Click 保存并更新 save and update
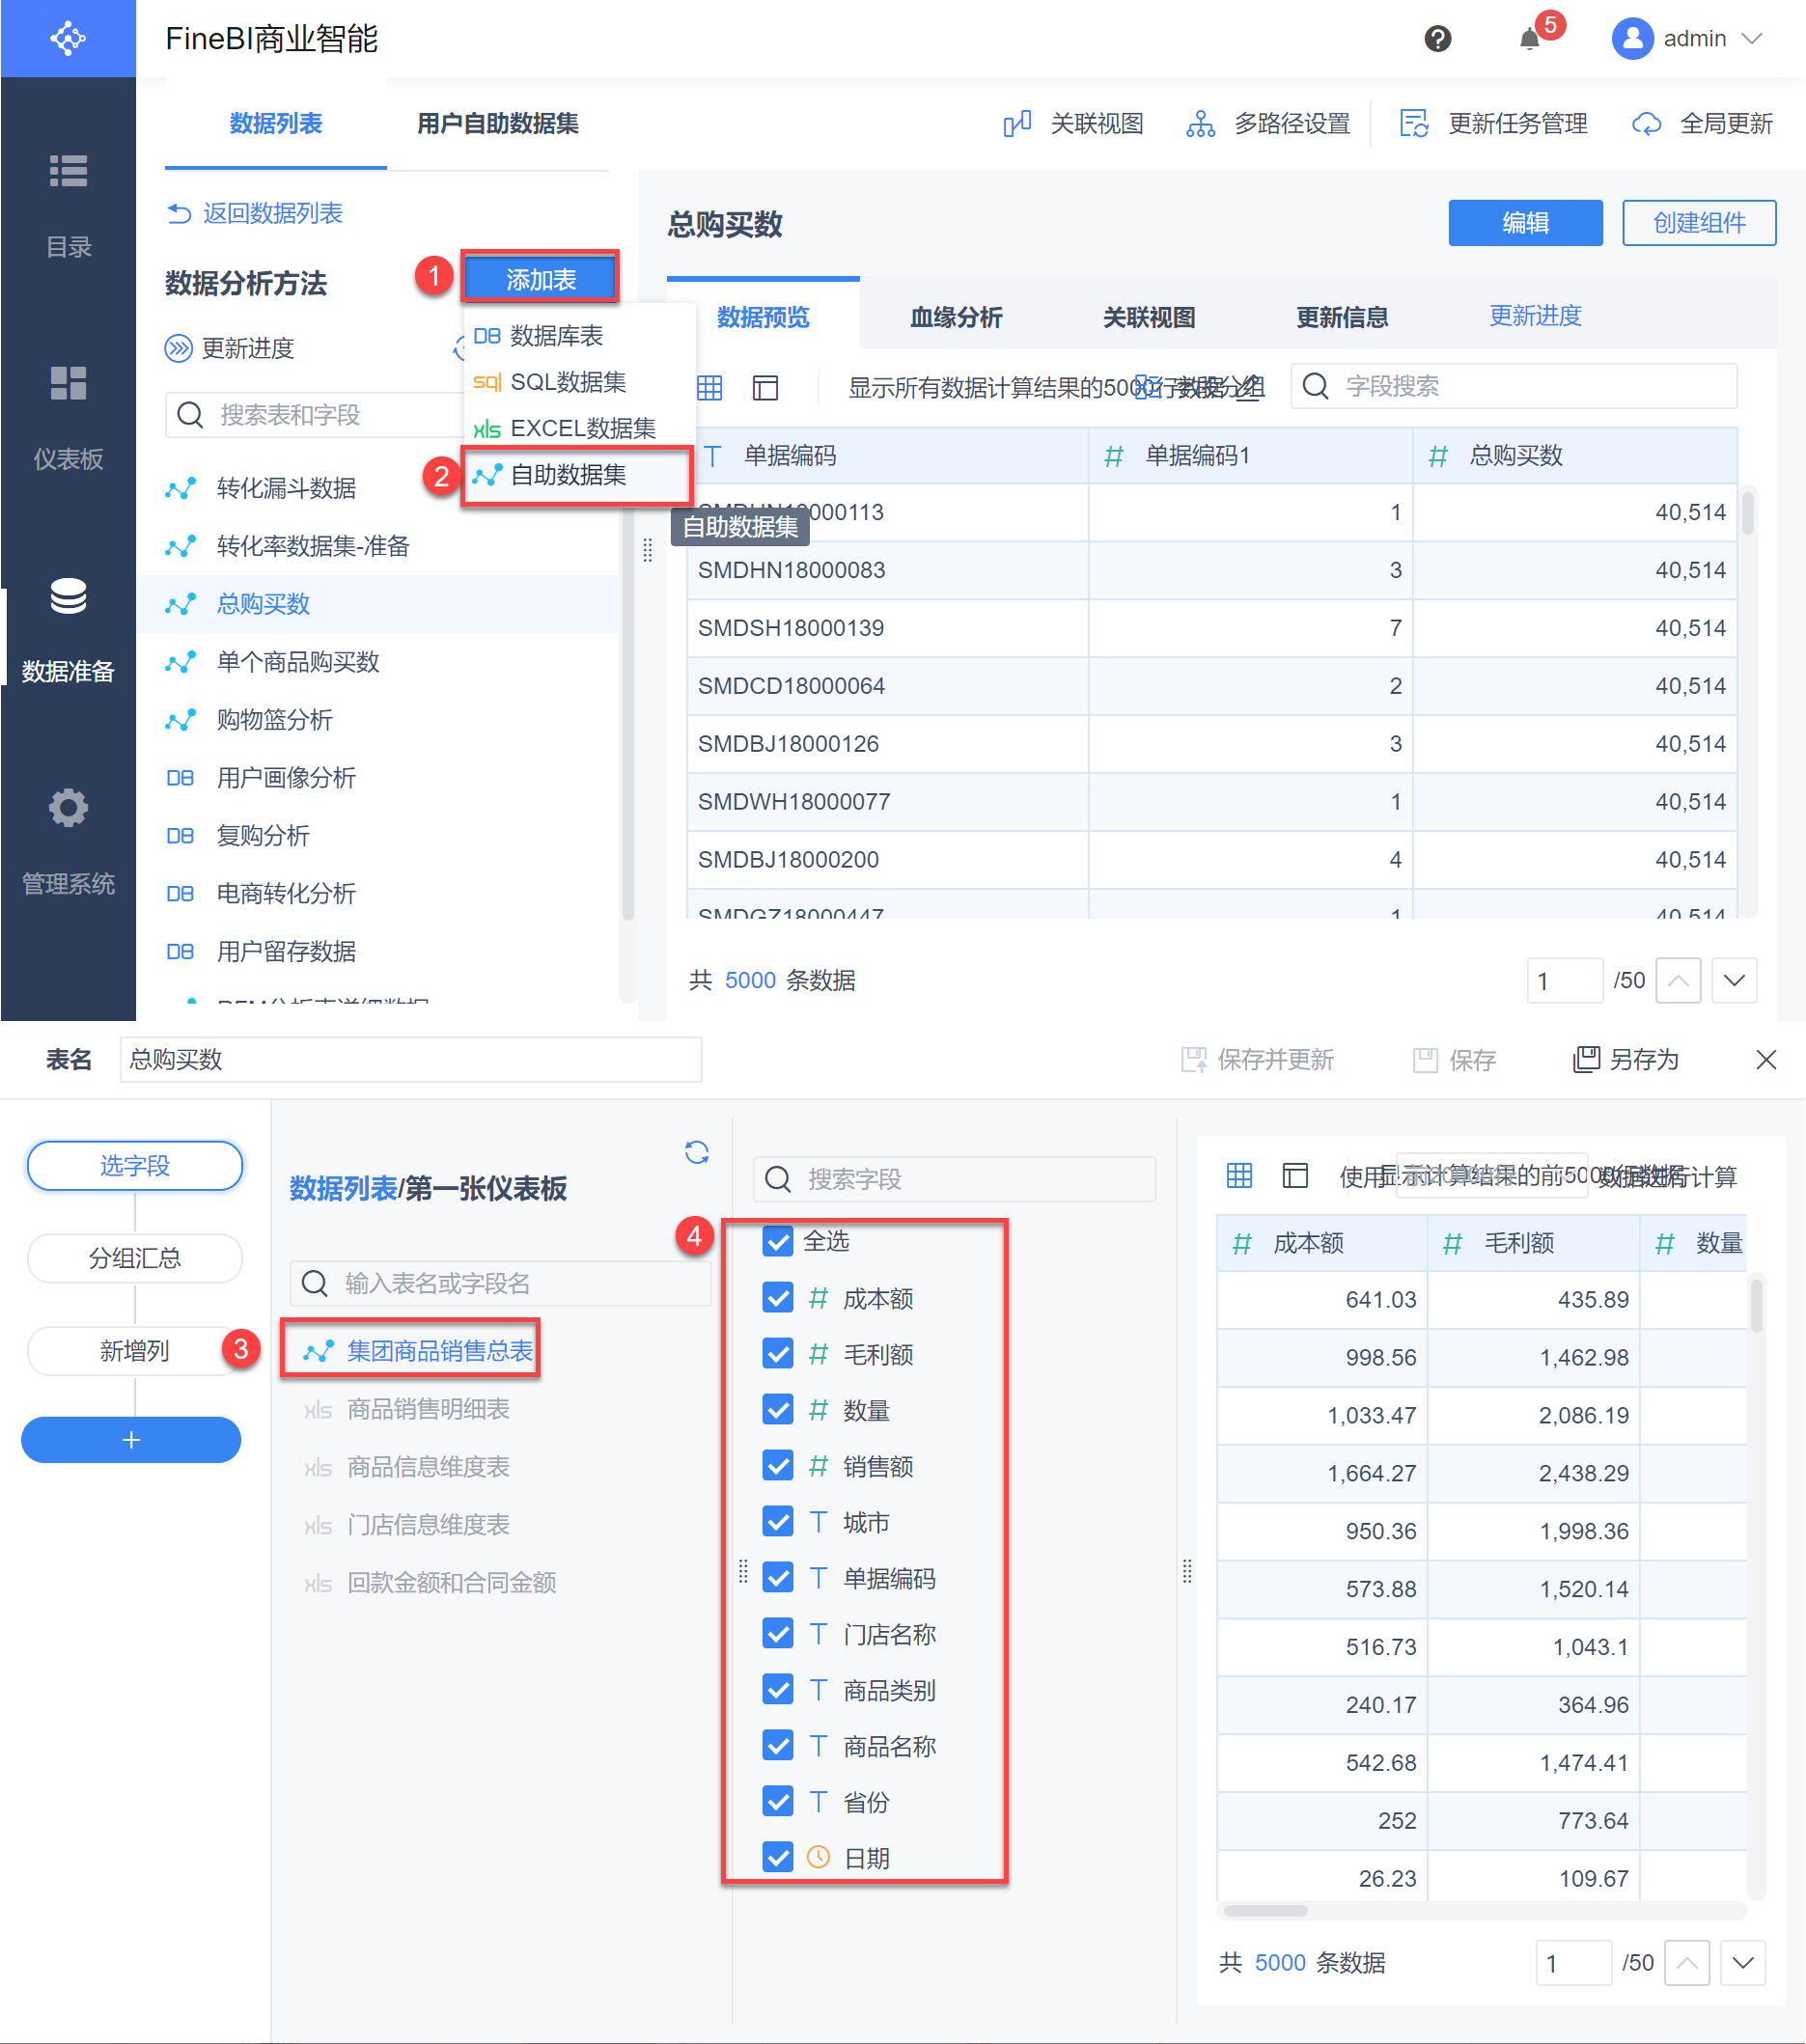1806x2044 pixels. [x=1257, y=1060]
